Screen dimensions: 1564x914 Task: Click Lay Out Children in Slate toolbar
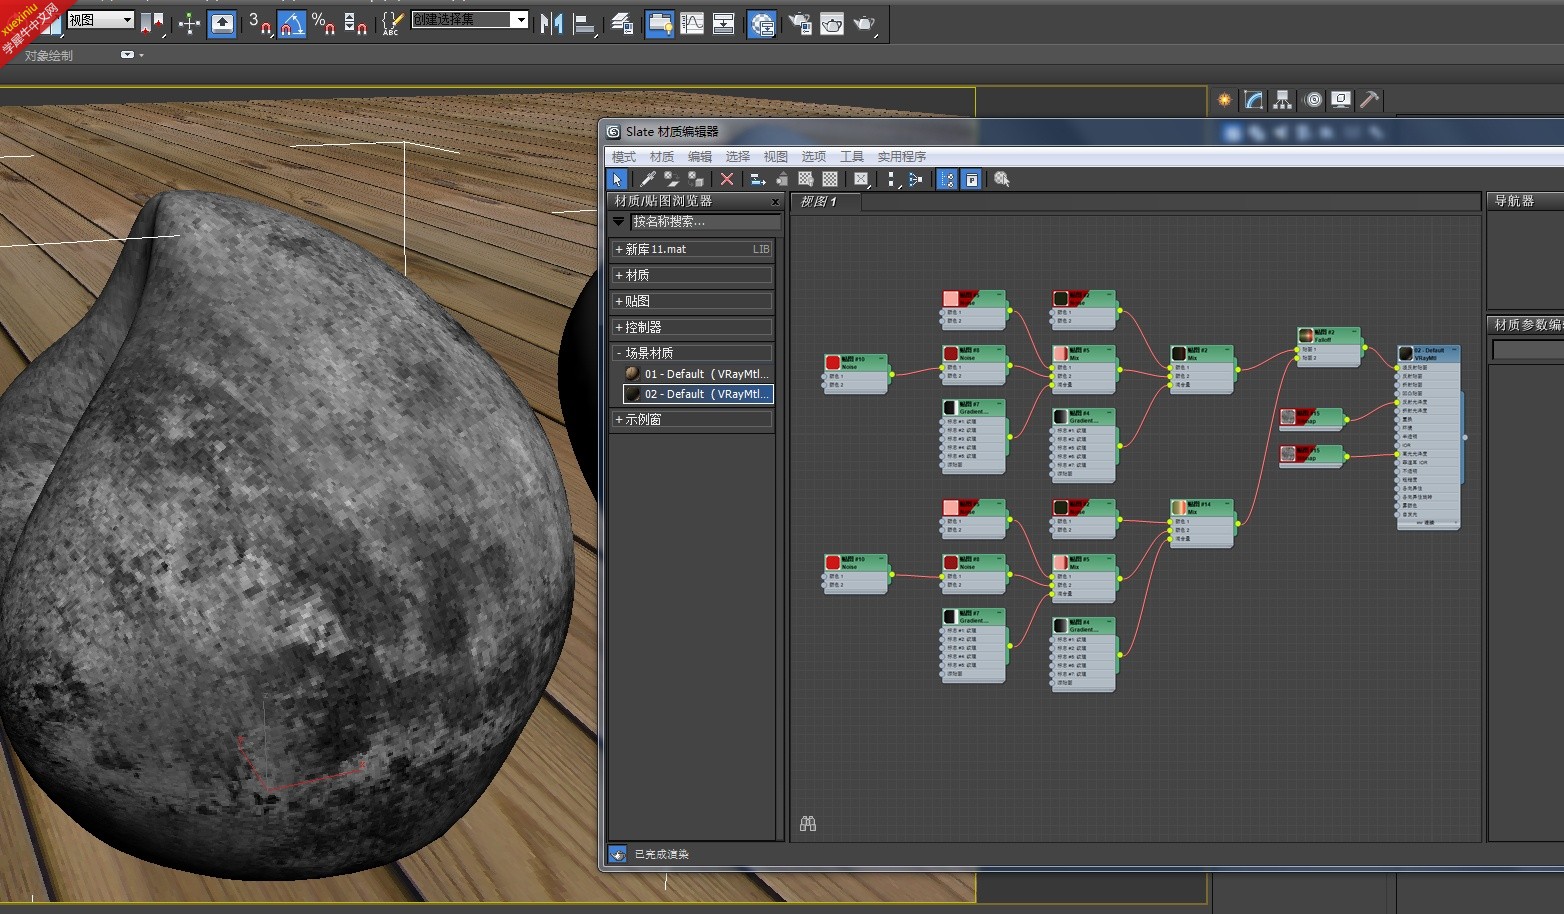(916, 179)
